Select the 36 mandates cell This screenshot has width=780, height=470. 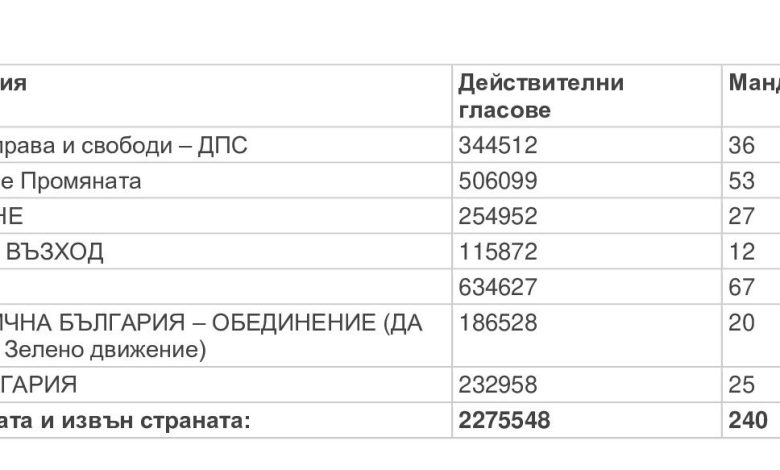[742, 145]
